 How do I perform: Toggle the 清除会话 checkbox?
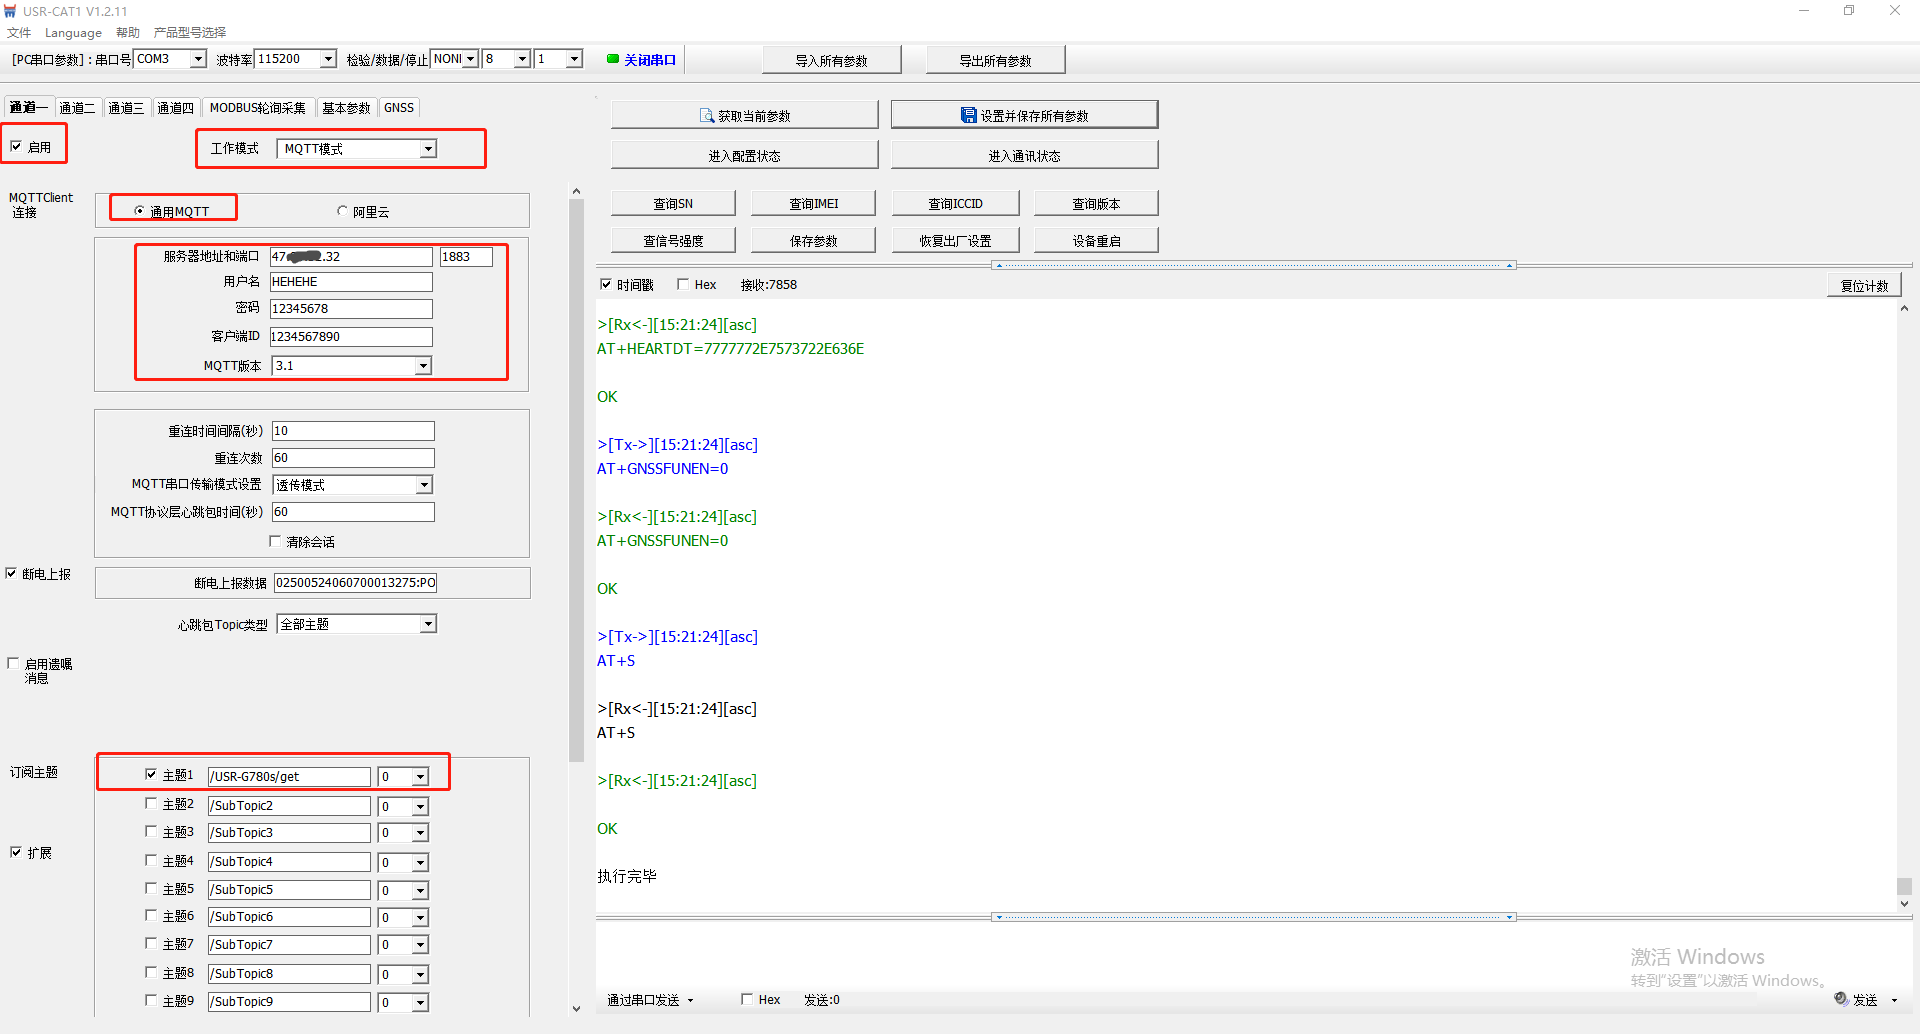coord(275,542)
